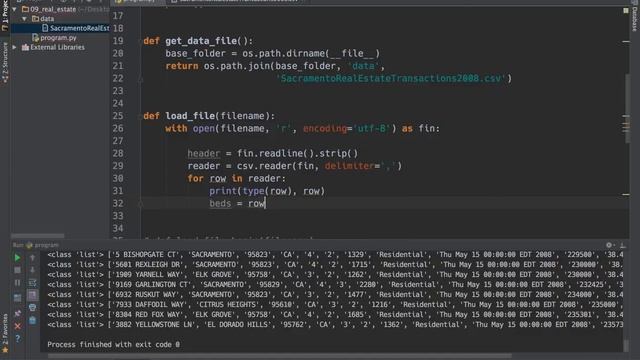Image resolution: width=640 pixels, height=360 pixels.
Task: Clear all console output with trash icon
Action: pyautogui.click(x=32, y=320)
